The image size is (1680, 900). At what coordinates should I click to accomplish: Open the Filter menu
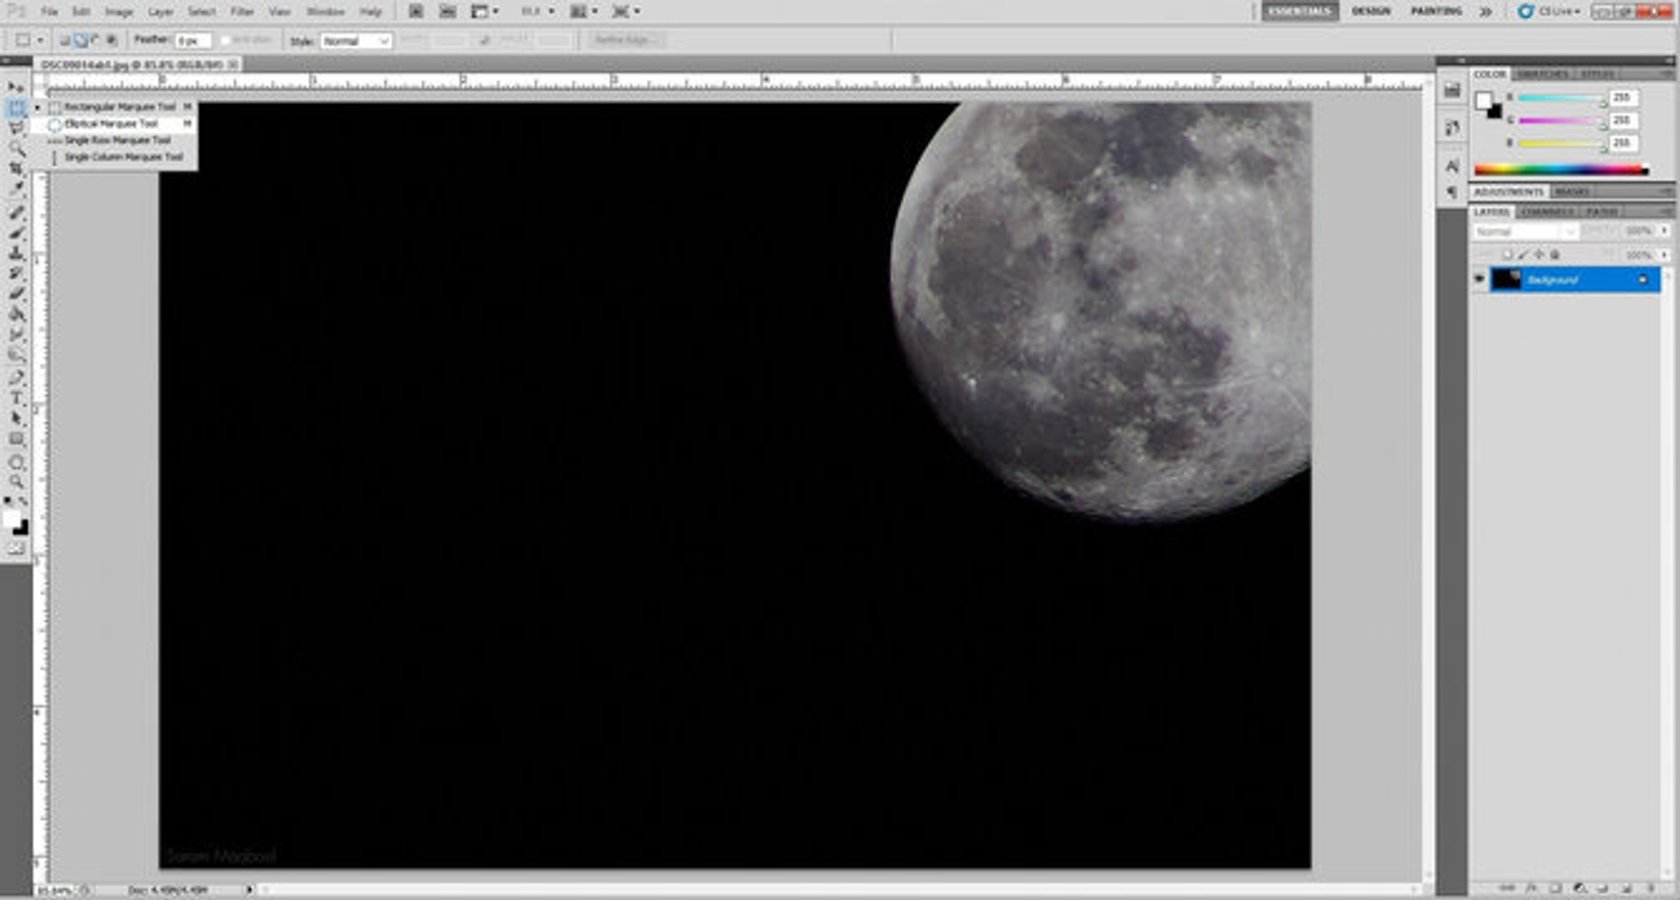click(x=242, y=12)
